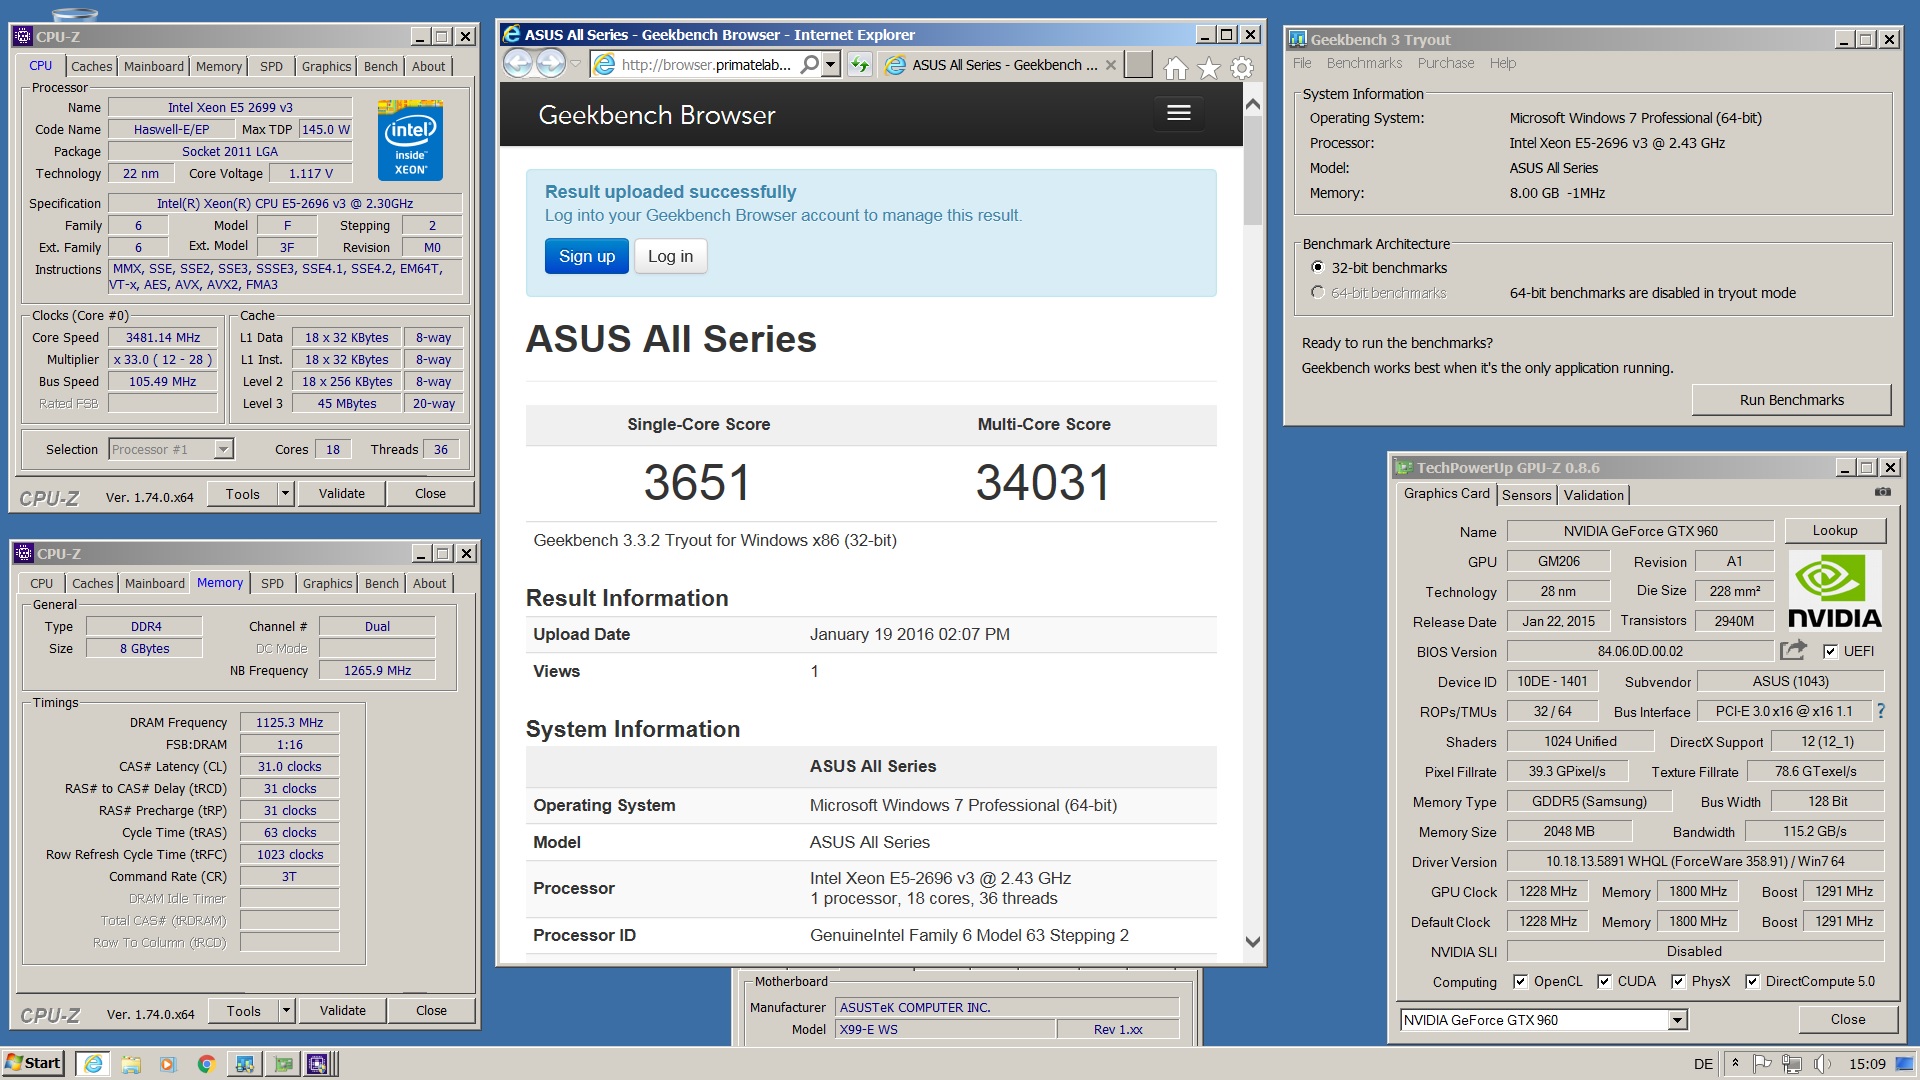
Task: Toggle the DirectCompute 5.0 checkbox
Action: coord(1752,981)
